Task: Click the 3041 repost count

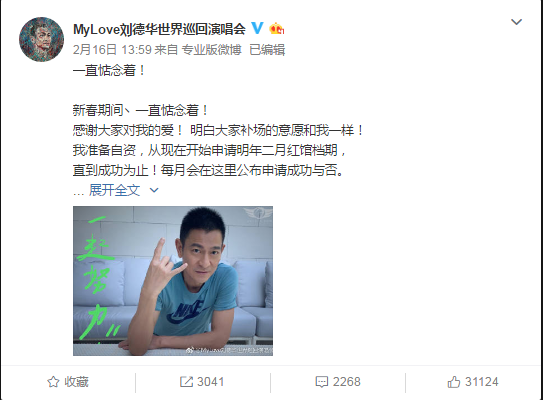Action: [x=211, y=382]
